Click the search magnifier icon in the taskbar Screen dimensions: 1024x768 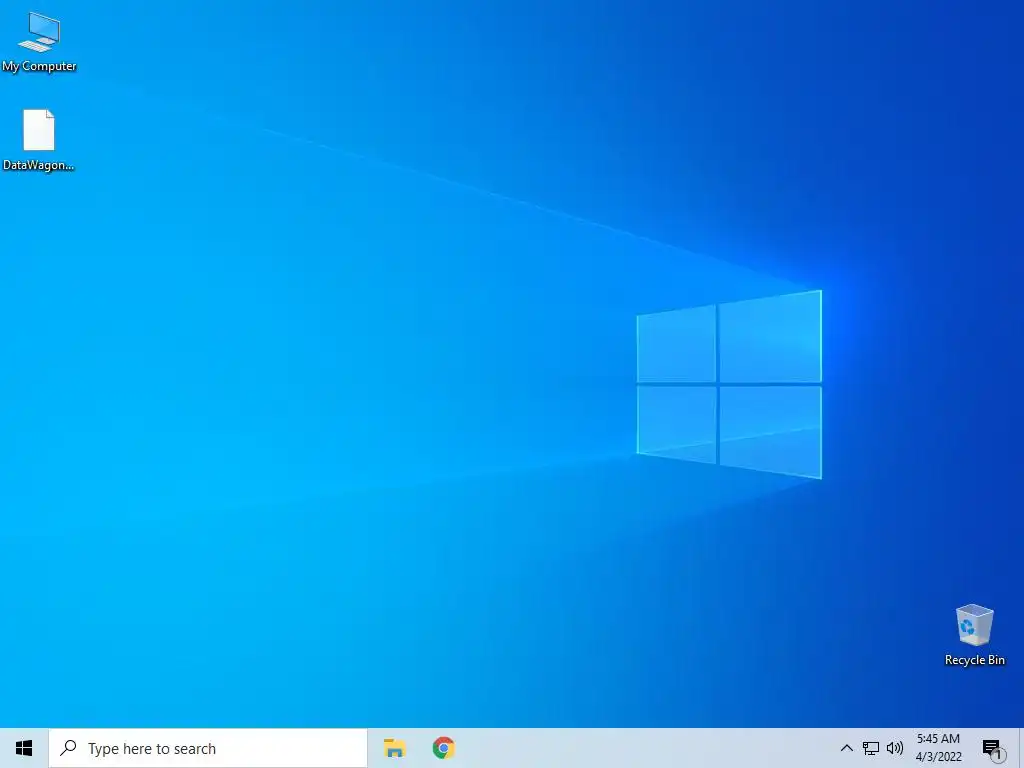click(68, 748)
